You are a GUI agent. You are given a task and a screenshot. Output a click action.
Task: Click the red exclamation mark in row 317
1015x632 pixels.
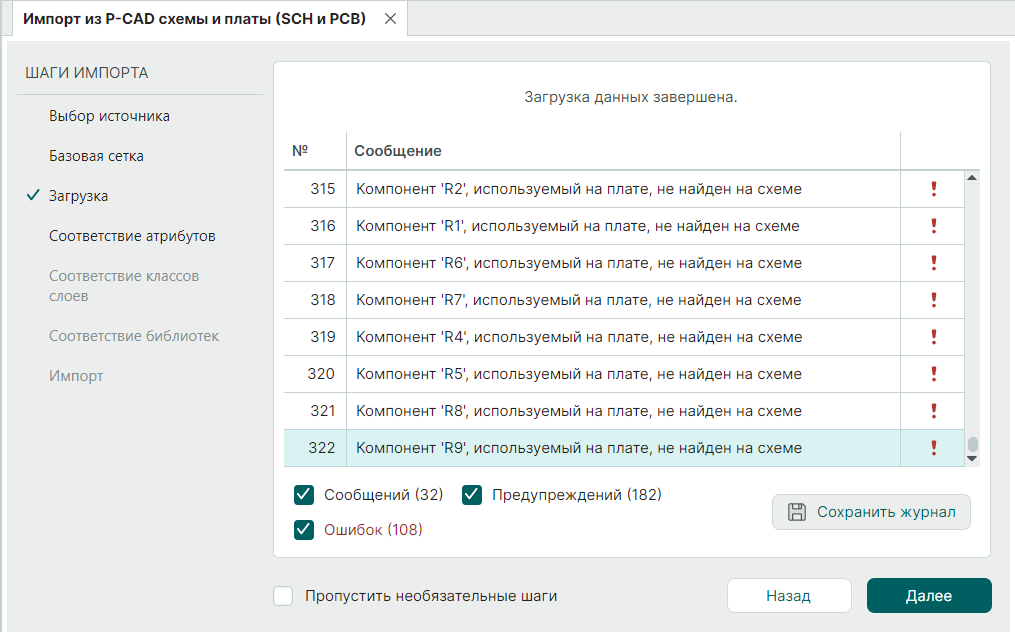click(933, 263)
